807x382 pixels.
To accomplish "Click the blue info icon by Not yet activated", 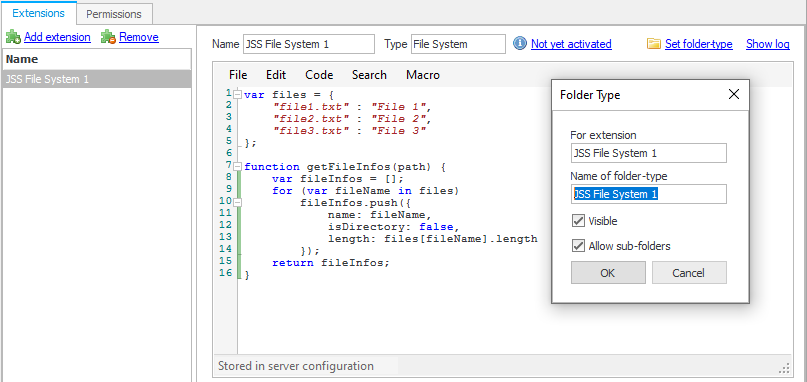I will tap(520, 44).
